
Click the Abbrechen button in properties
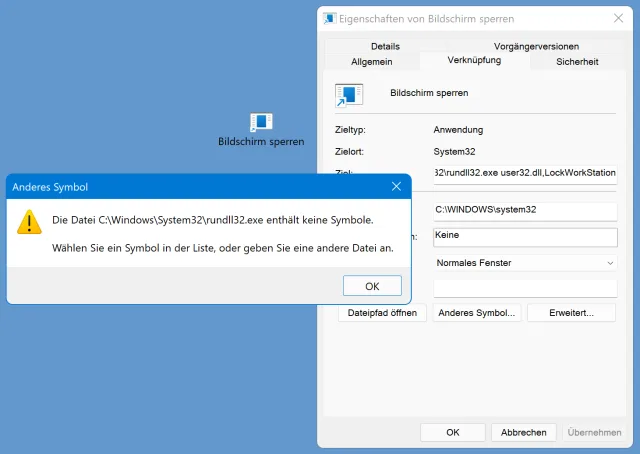(x=524, y=432)
